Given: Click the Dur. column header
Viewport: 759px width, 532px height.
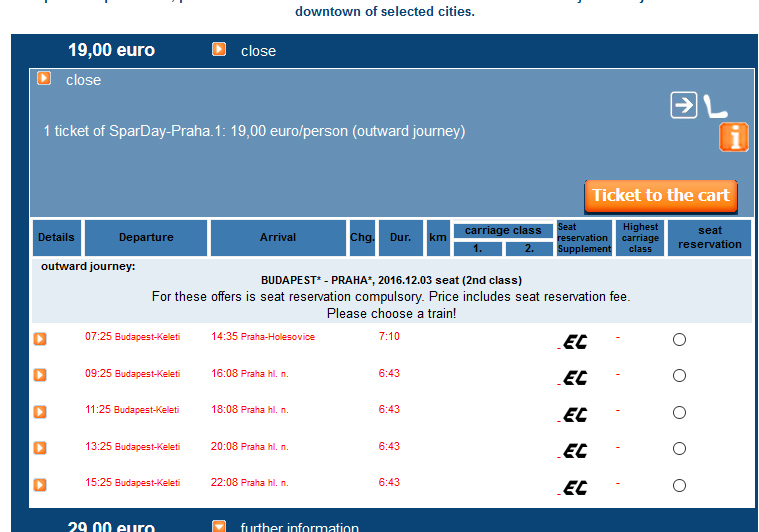Looking at the screenshot, I should 401,238.
